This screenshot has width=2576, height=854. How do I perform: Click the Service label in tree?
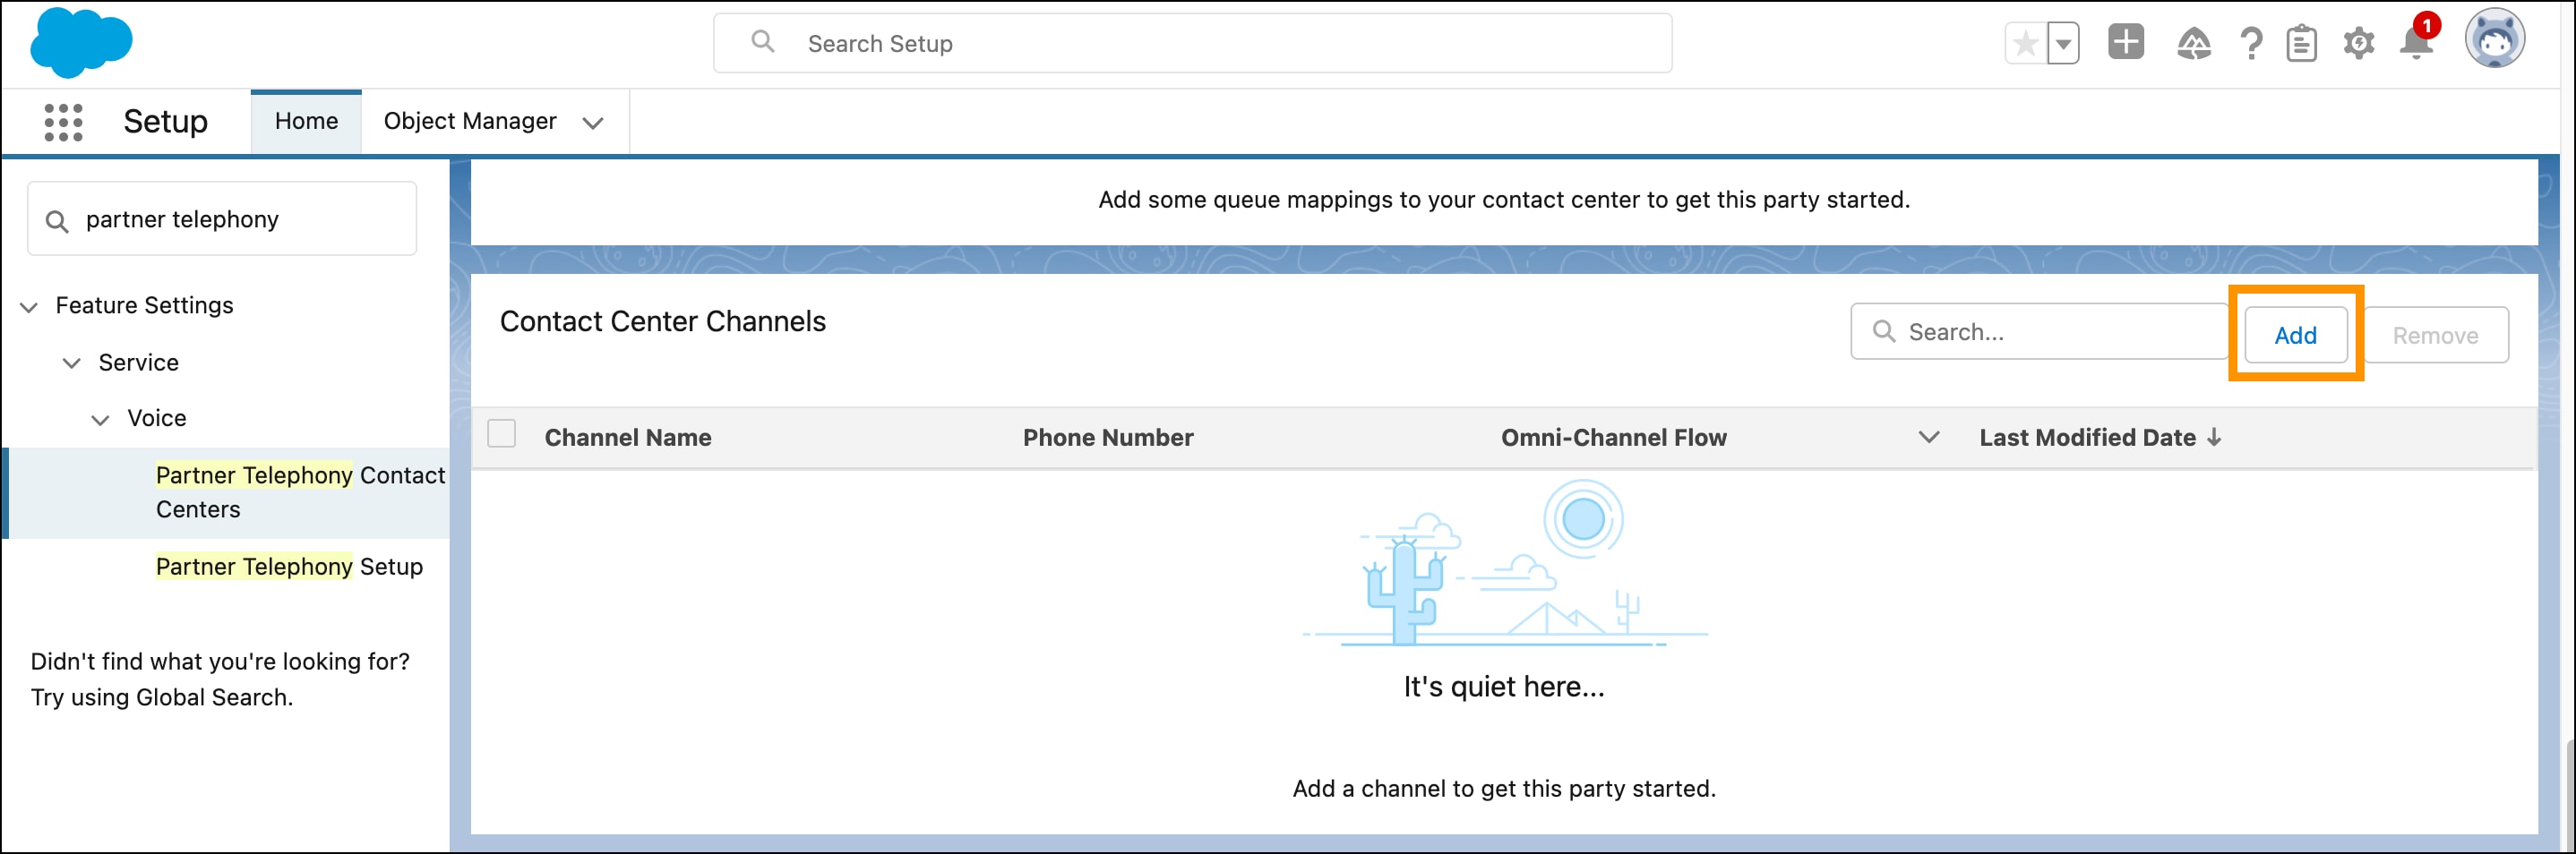coord(138,363)
